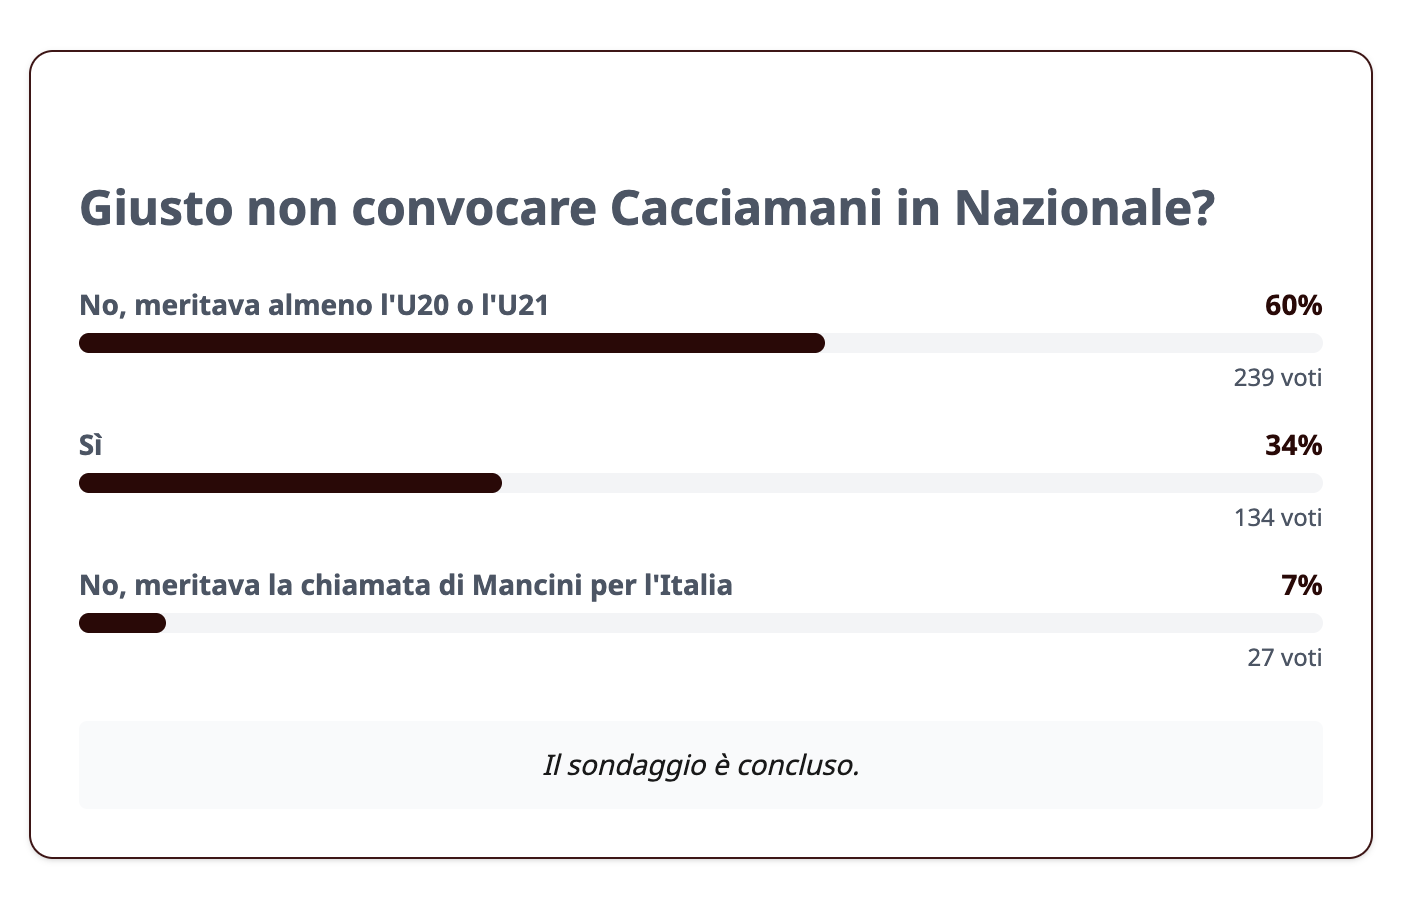Click the "Il sondaggio è concluso." notice
This screenshot has width=1408, height=898.
click(701, 765)
